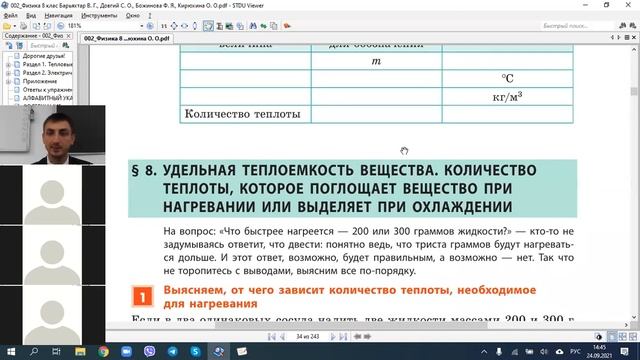The height and width of the screenshot is (360, 640).
Task: Click the navigate forward arrow in status bar
Action: click(x=367, y=336)
